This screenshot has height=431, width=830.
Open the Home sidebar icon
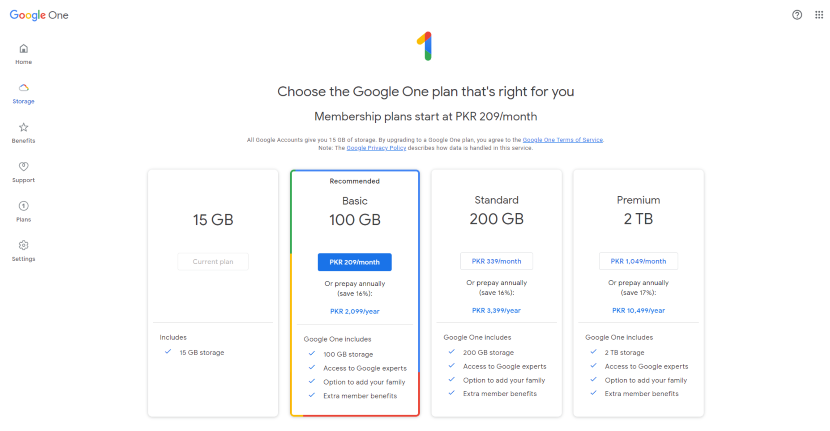pyautogui.click(x=23, y=49)
